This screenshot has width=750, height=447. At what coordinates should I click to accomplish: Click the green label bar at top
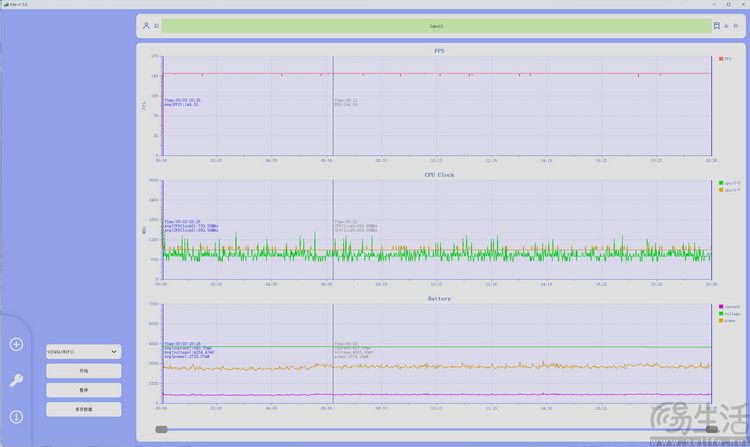pyautogui.click(x=436, y=25)
